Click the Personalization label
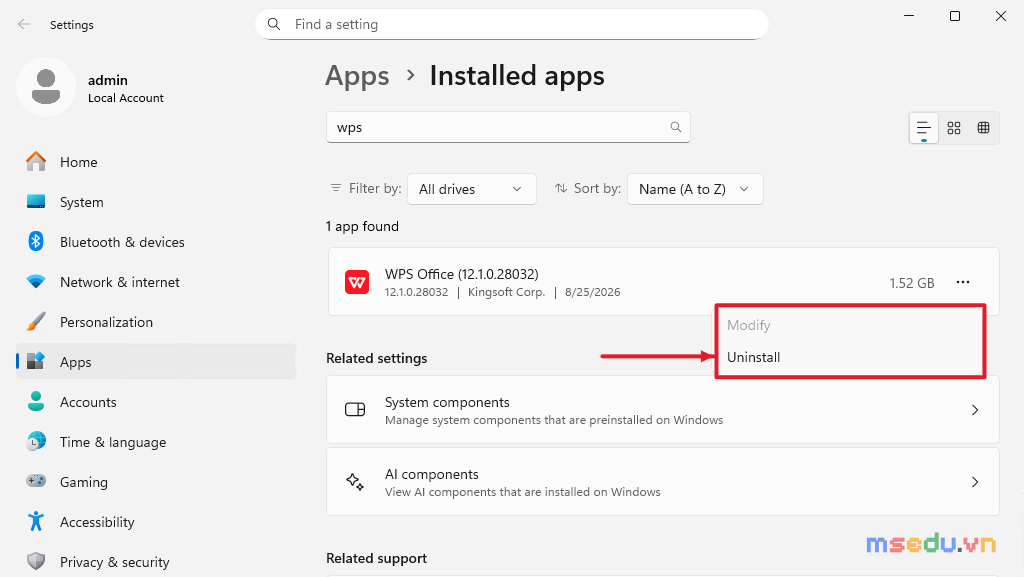Viewport: 1024px width, 577px height. (x=106, y=322)
